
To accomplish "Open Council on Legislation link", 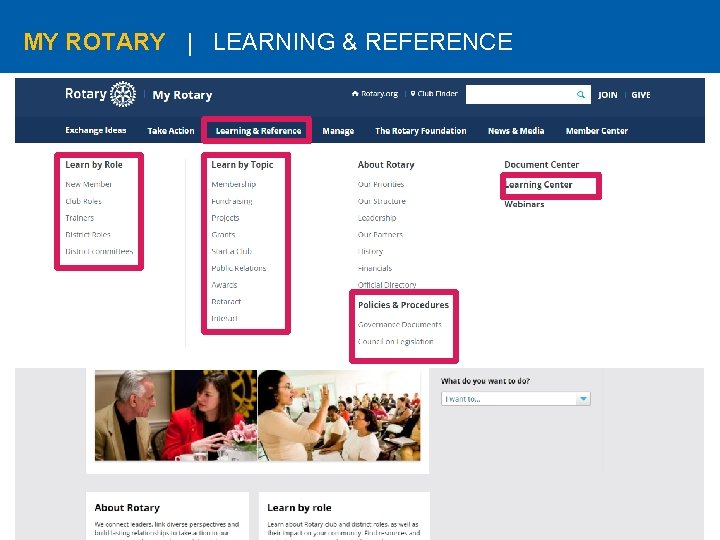I will [395, 342].
